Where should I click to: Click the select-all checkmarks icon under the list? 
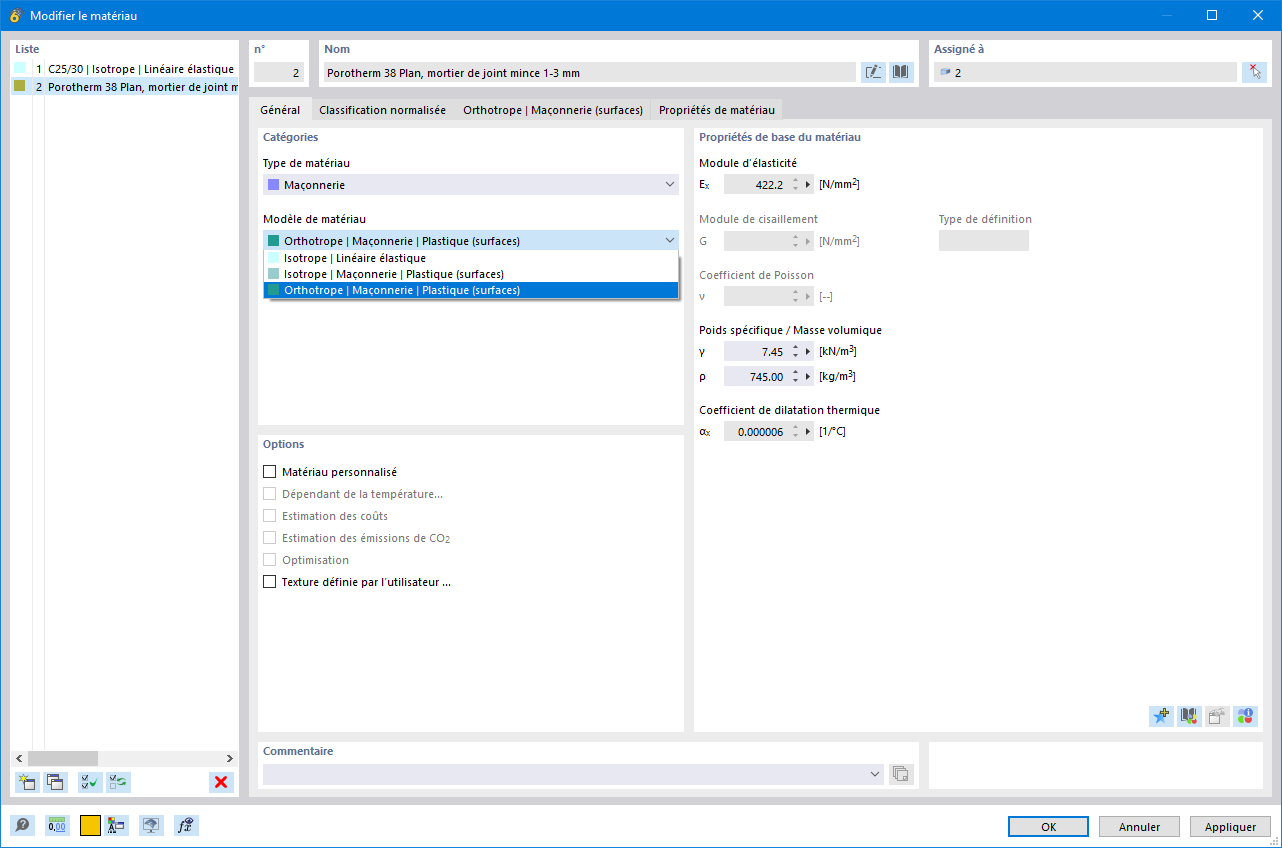pos(90,782)
